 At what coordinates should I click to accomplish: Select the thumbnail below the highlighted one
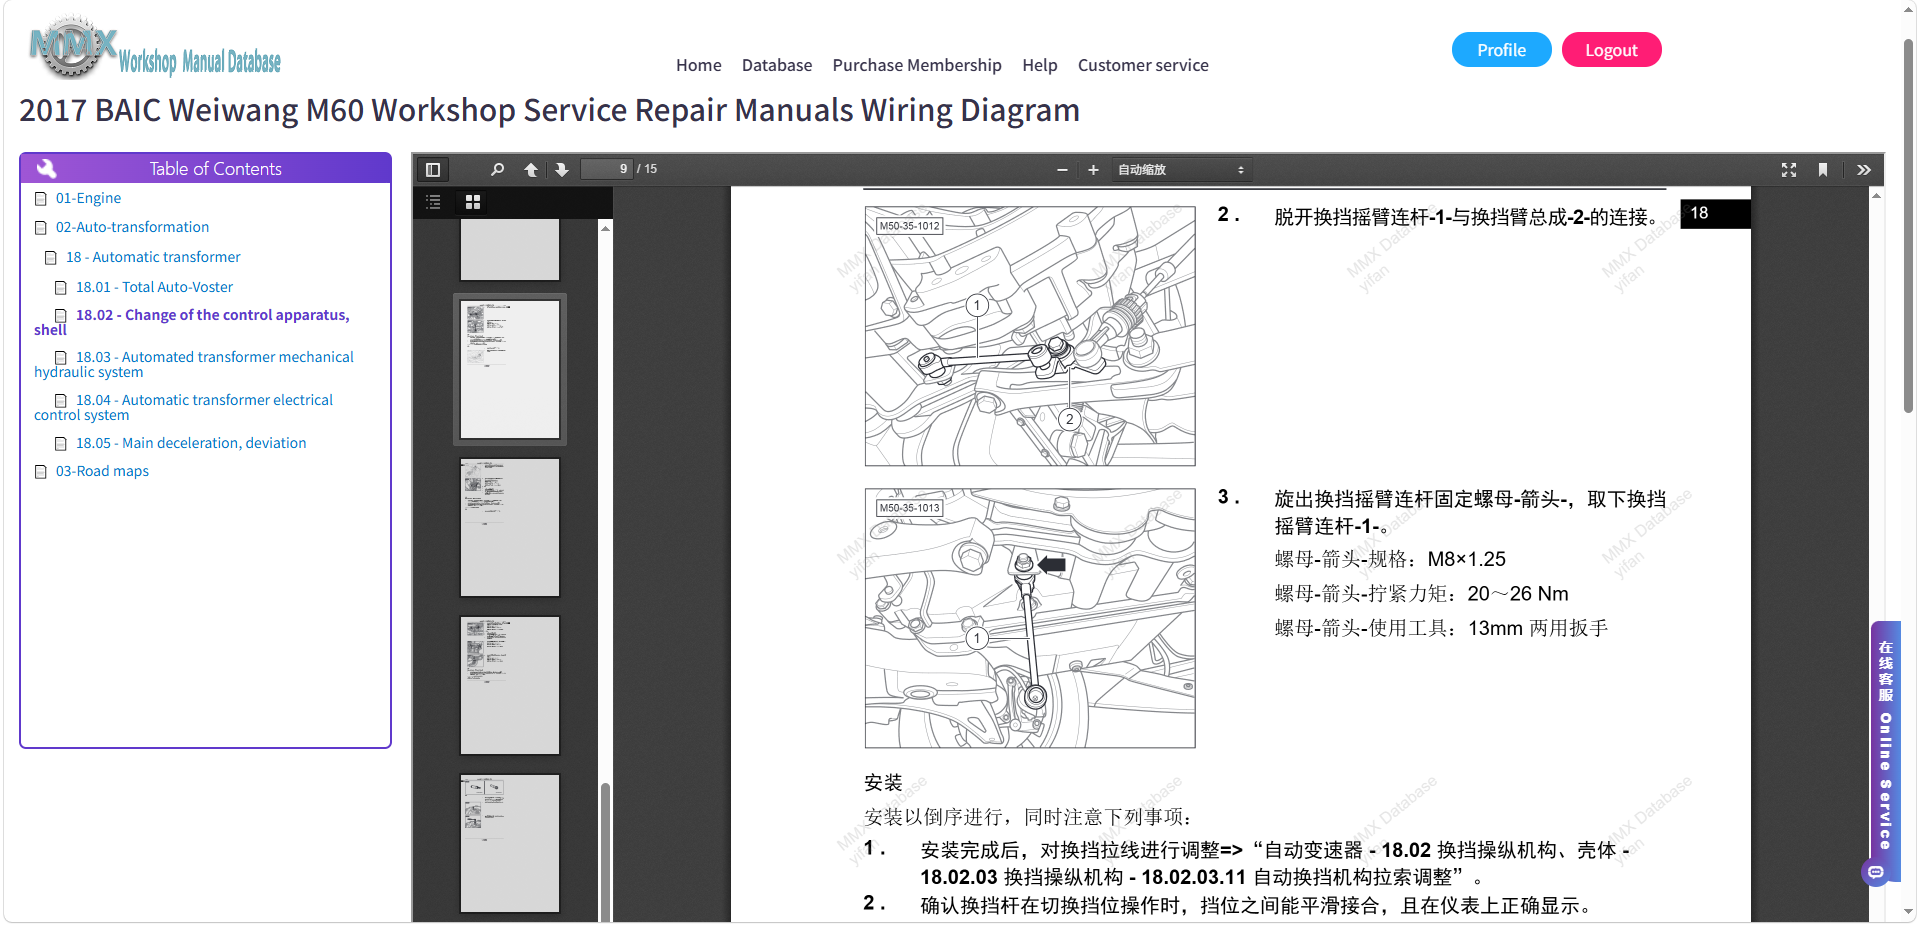(x=510, y=527)
